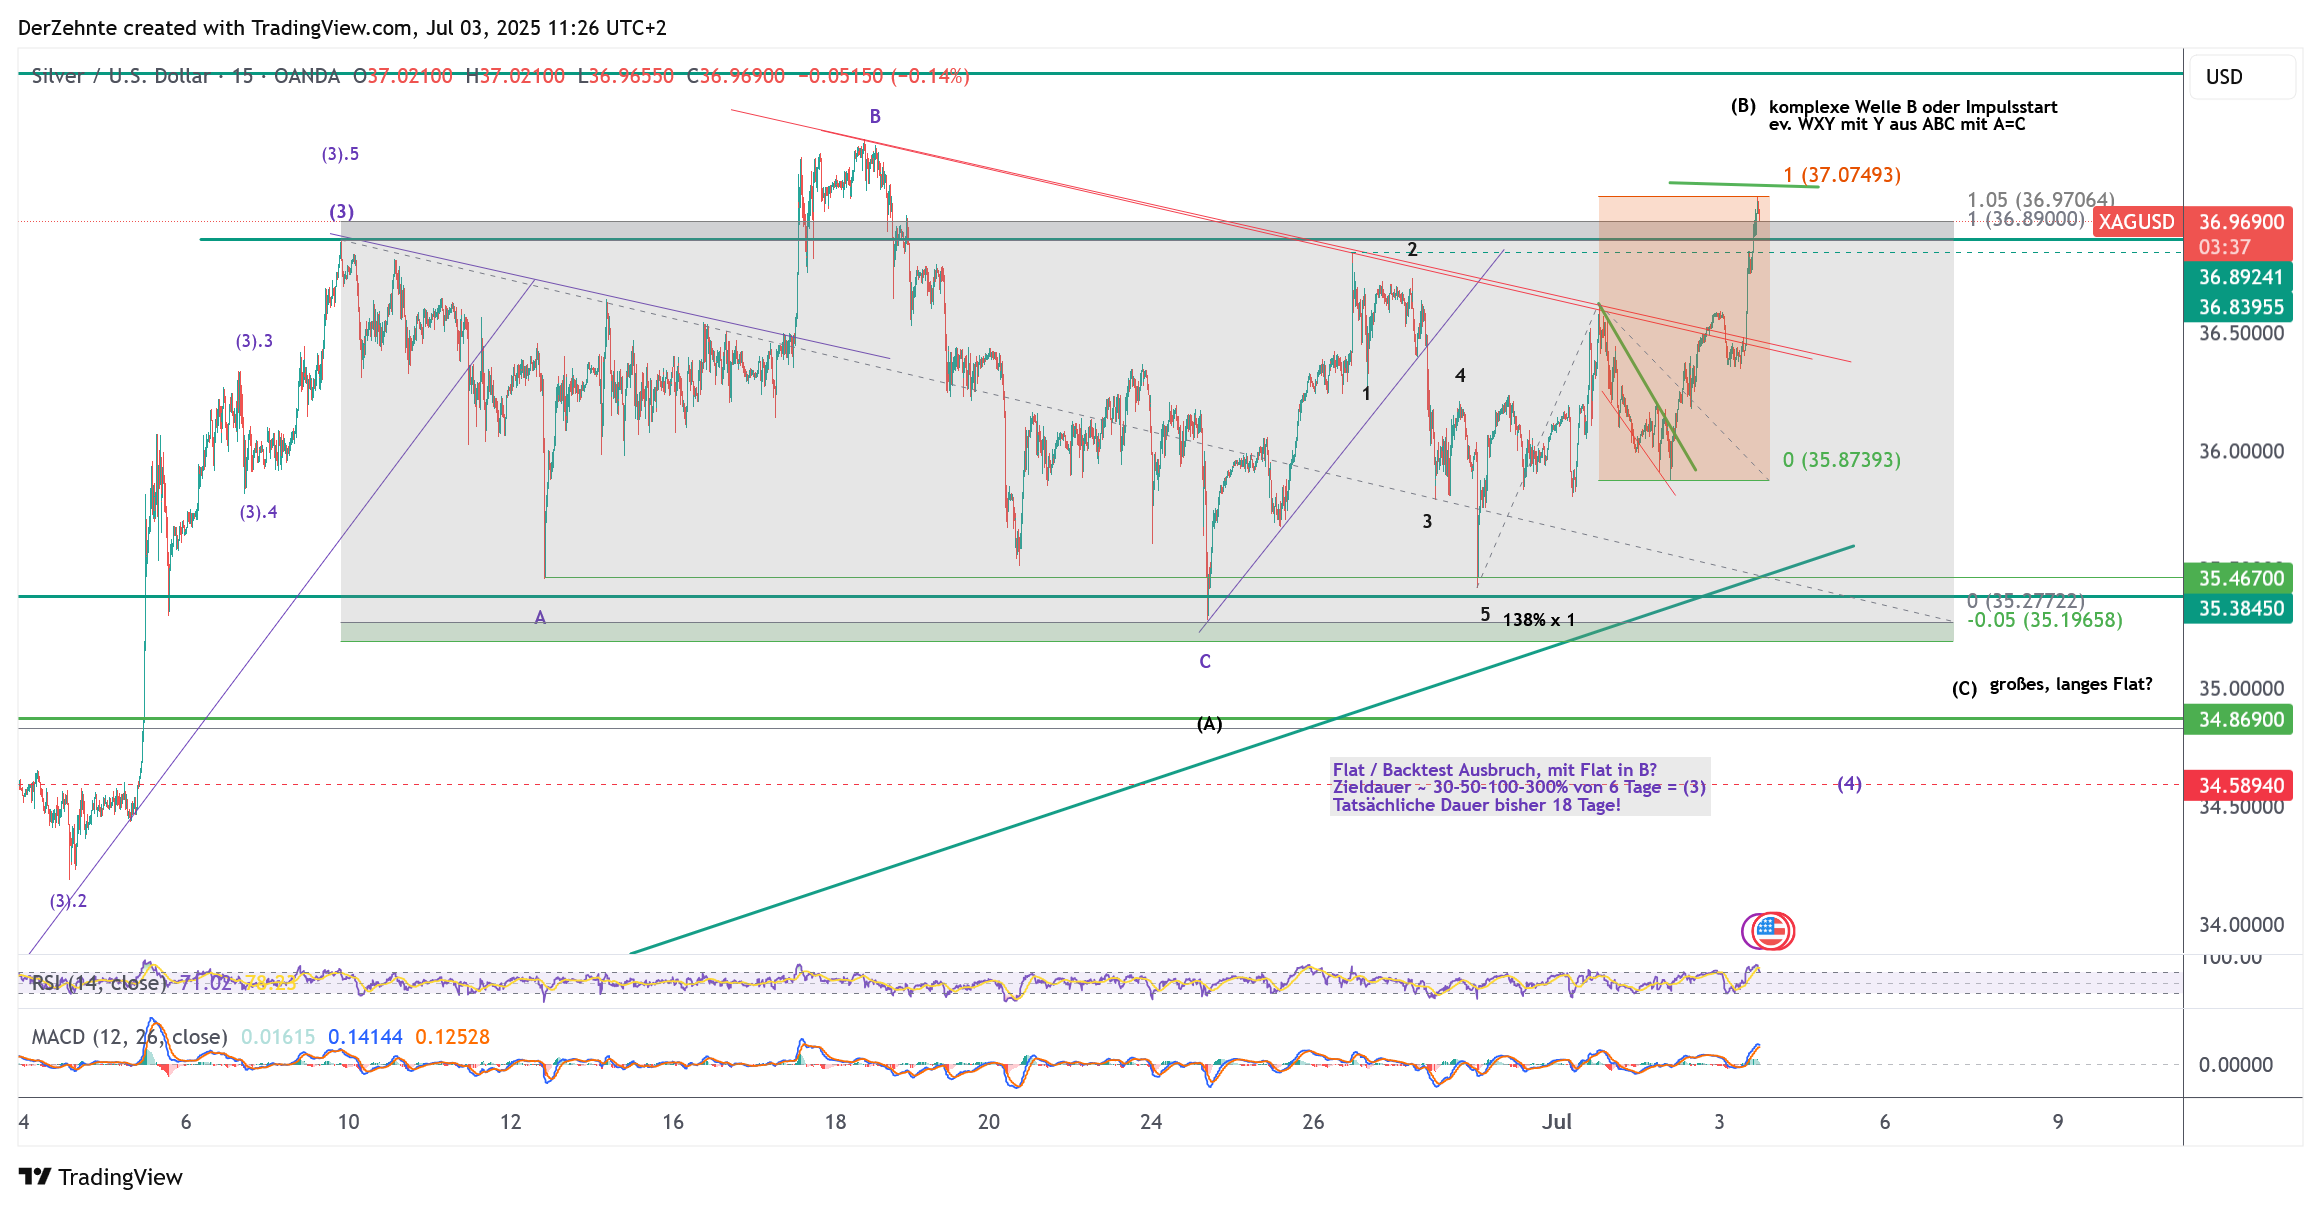The image size is (2321, 1208).
Task: Click the TradingView logo at bottom left
Action: [35, 1177]
